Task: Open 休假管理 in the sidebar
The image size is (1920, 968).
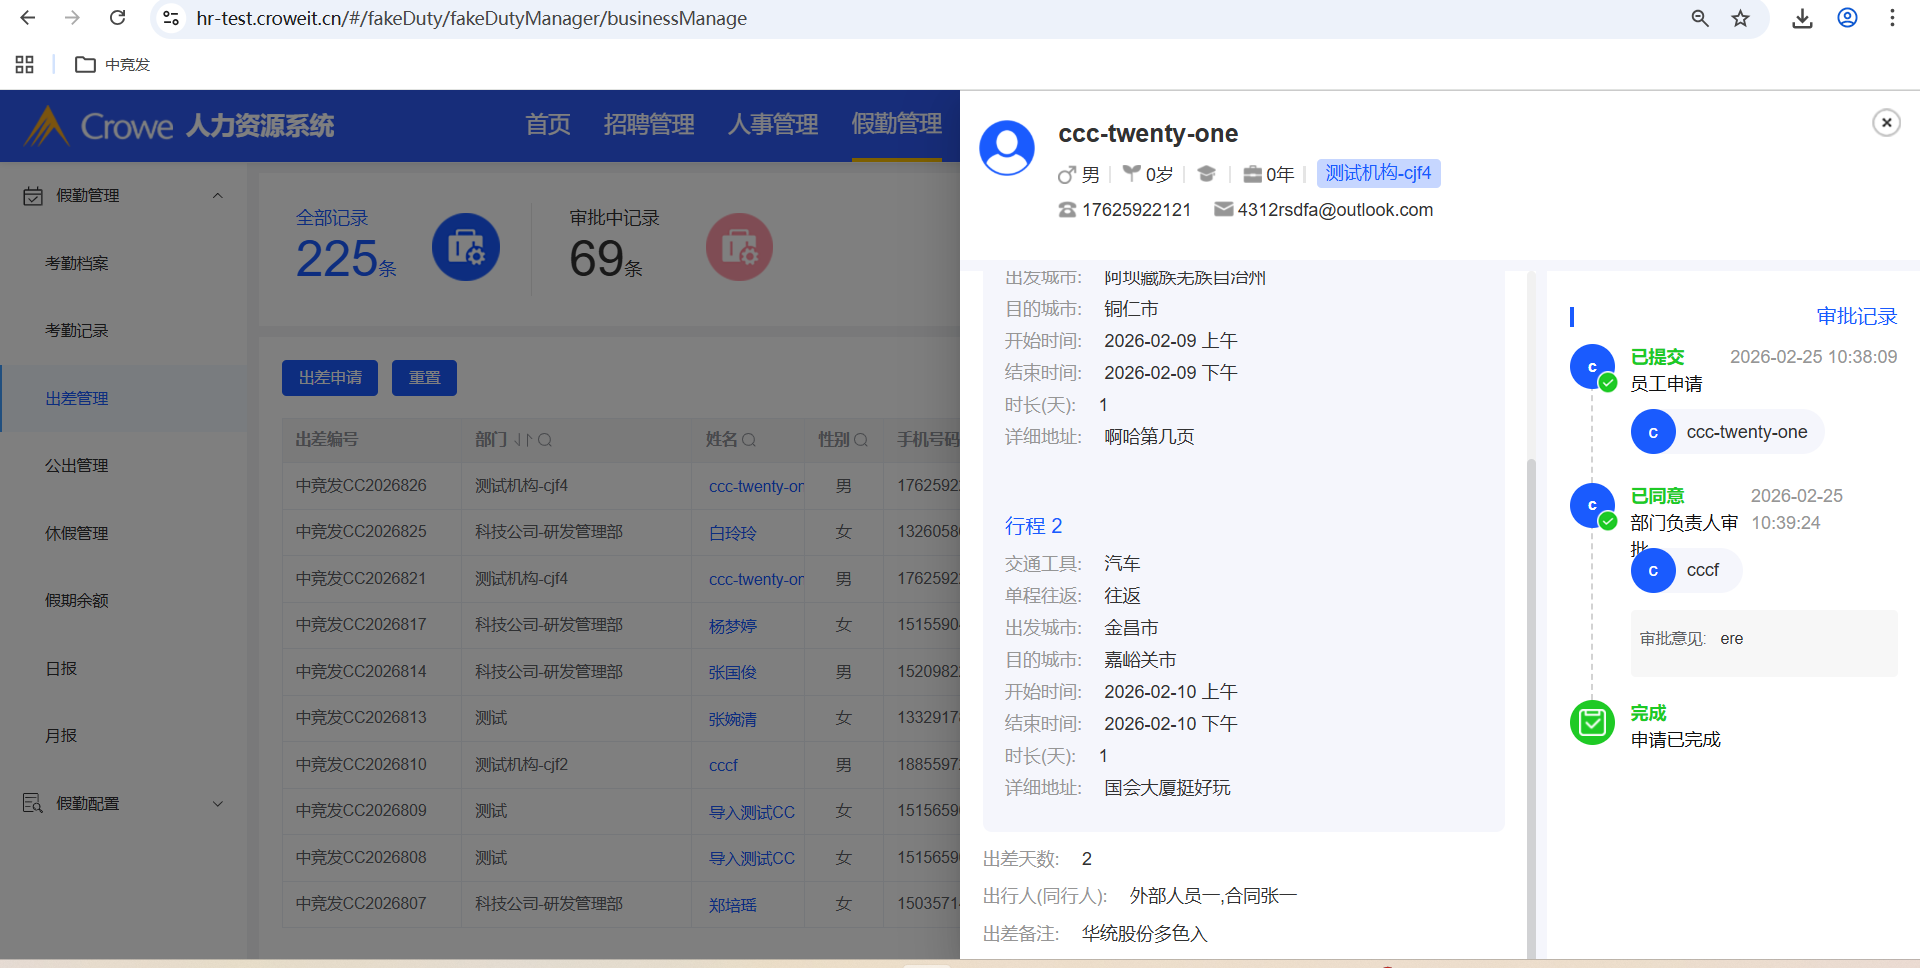Action: tap(77, 534)
